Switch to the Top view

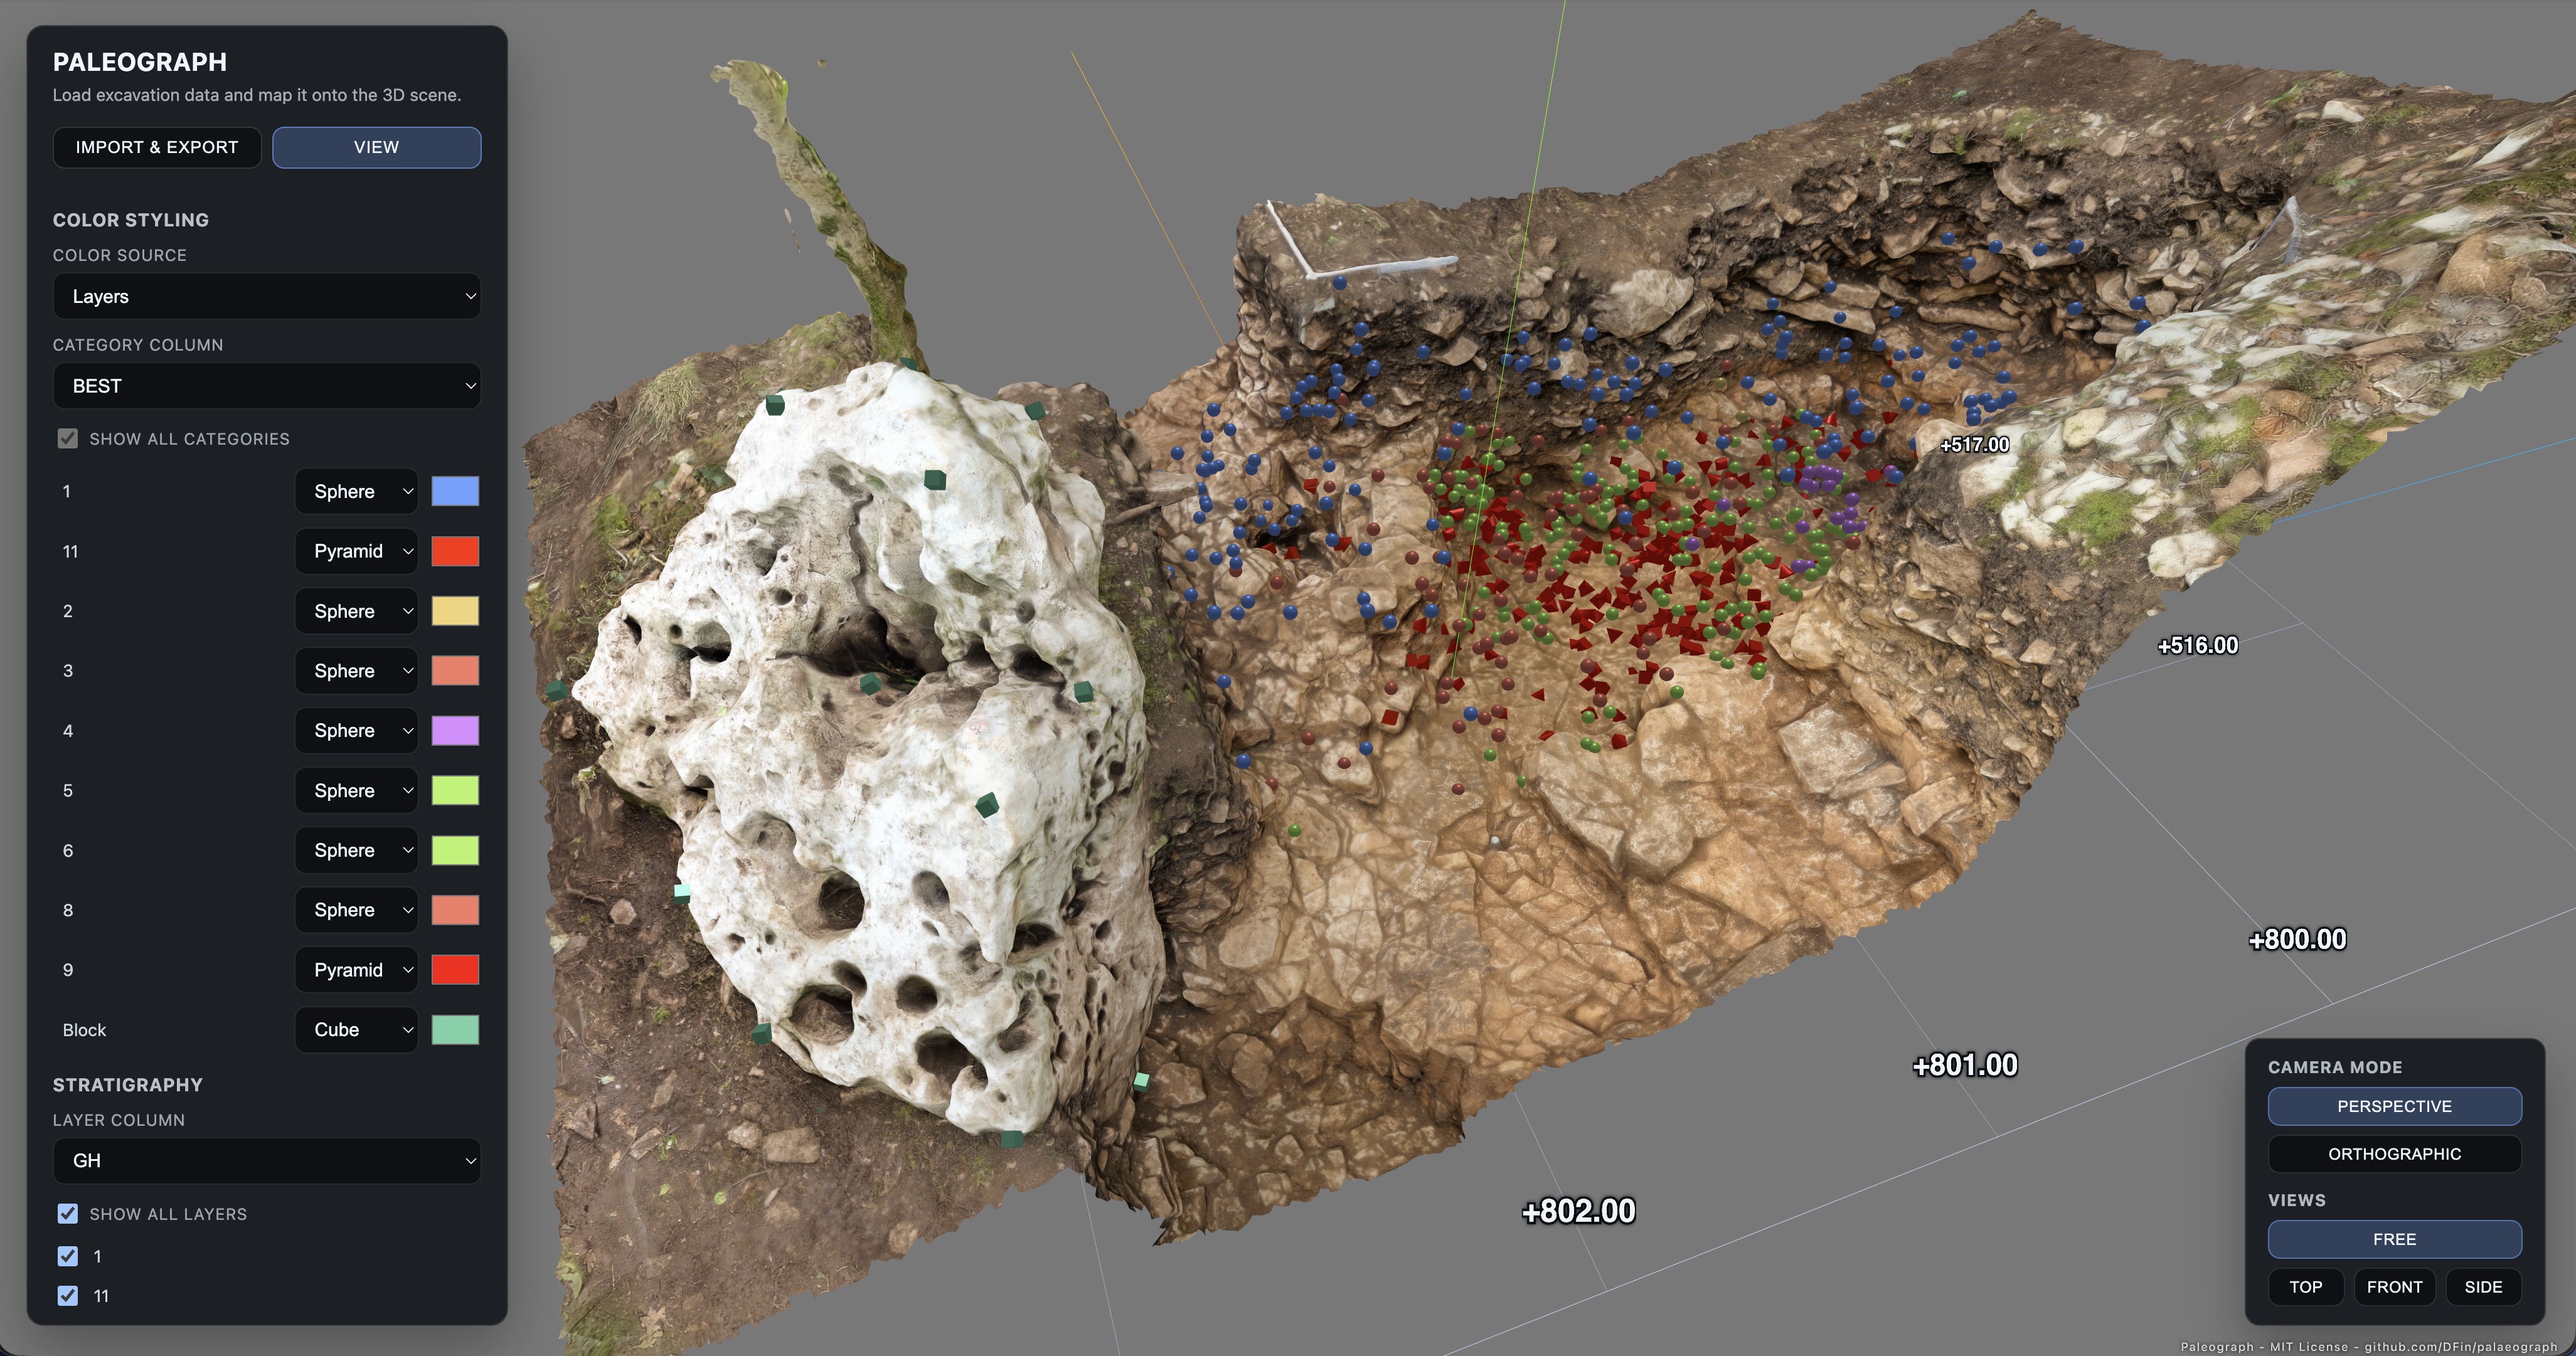point(2306,1287)
